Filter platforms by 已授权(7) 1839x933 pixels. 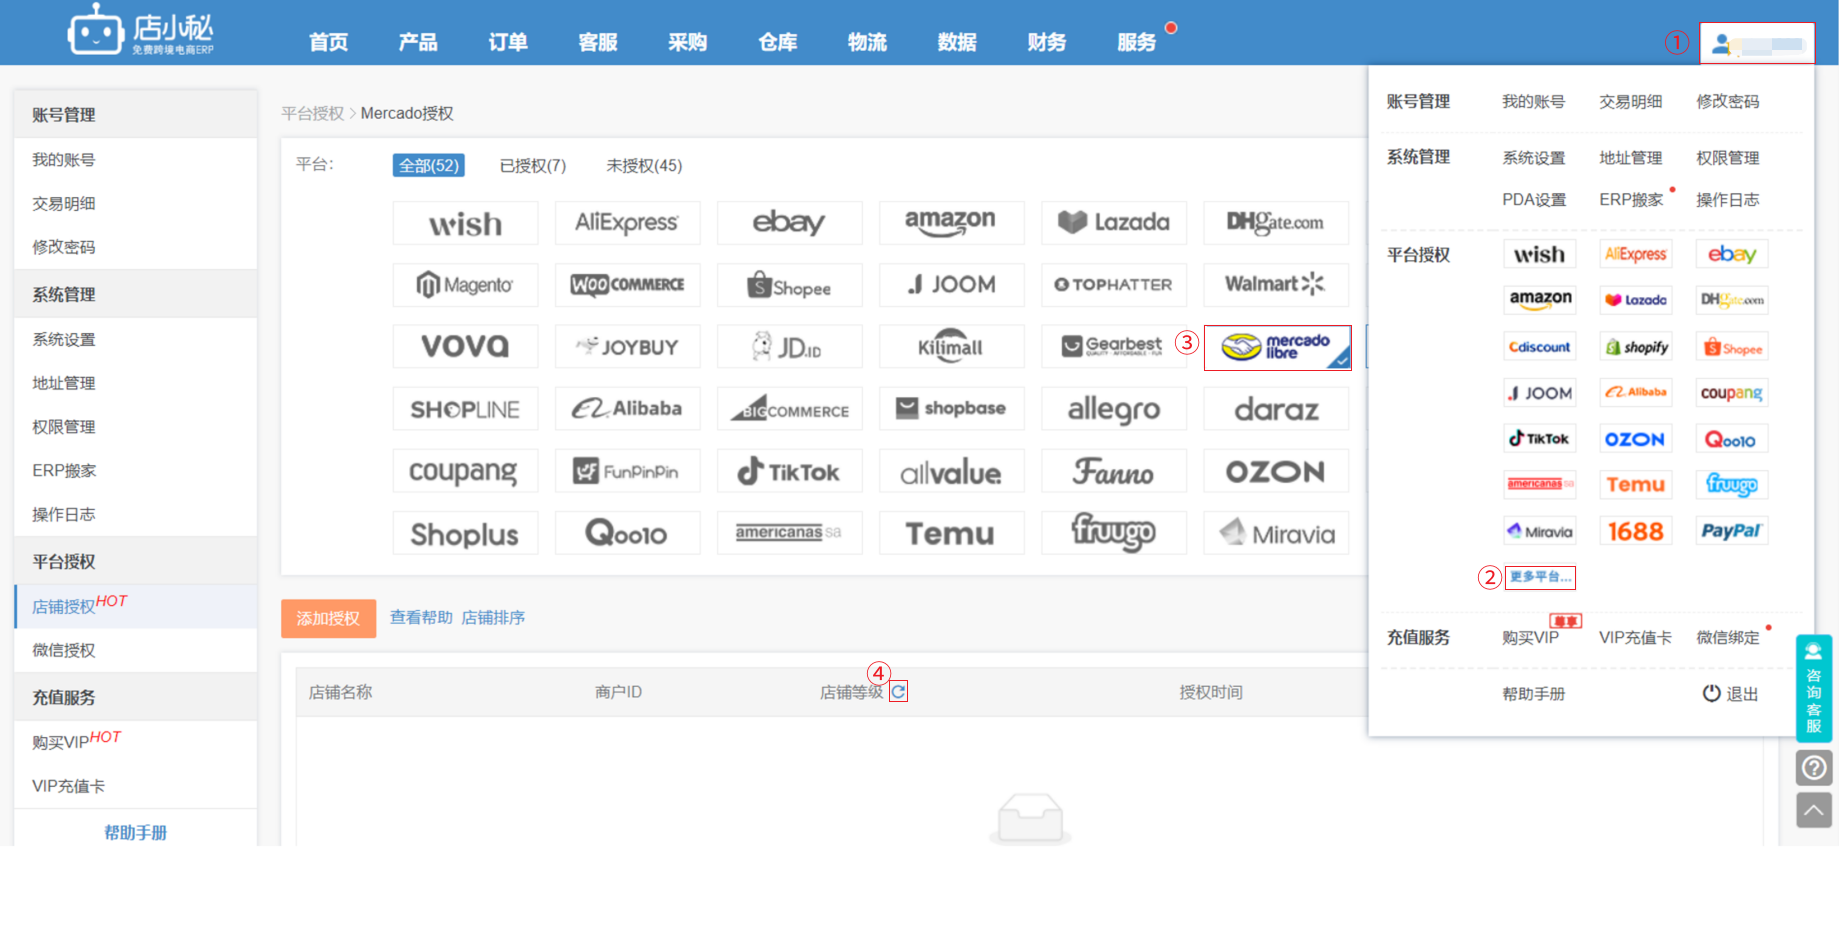[x=533, y=166]
